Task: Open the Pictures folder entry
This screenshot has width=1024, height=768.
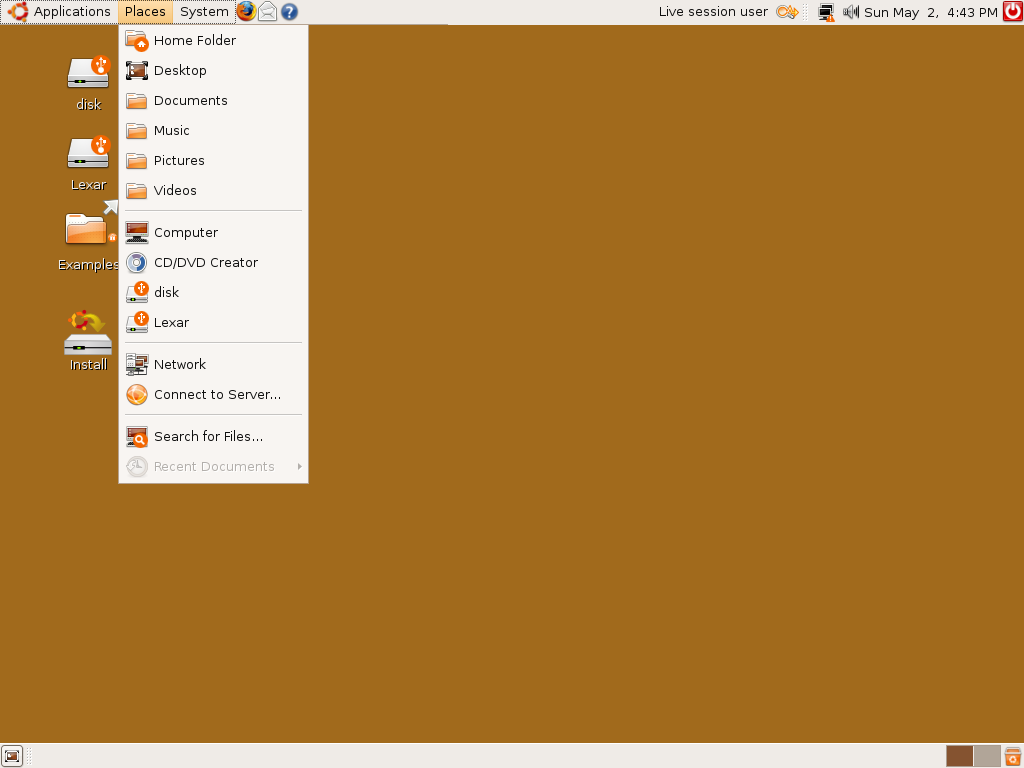Action: (x=214, y=161)
